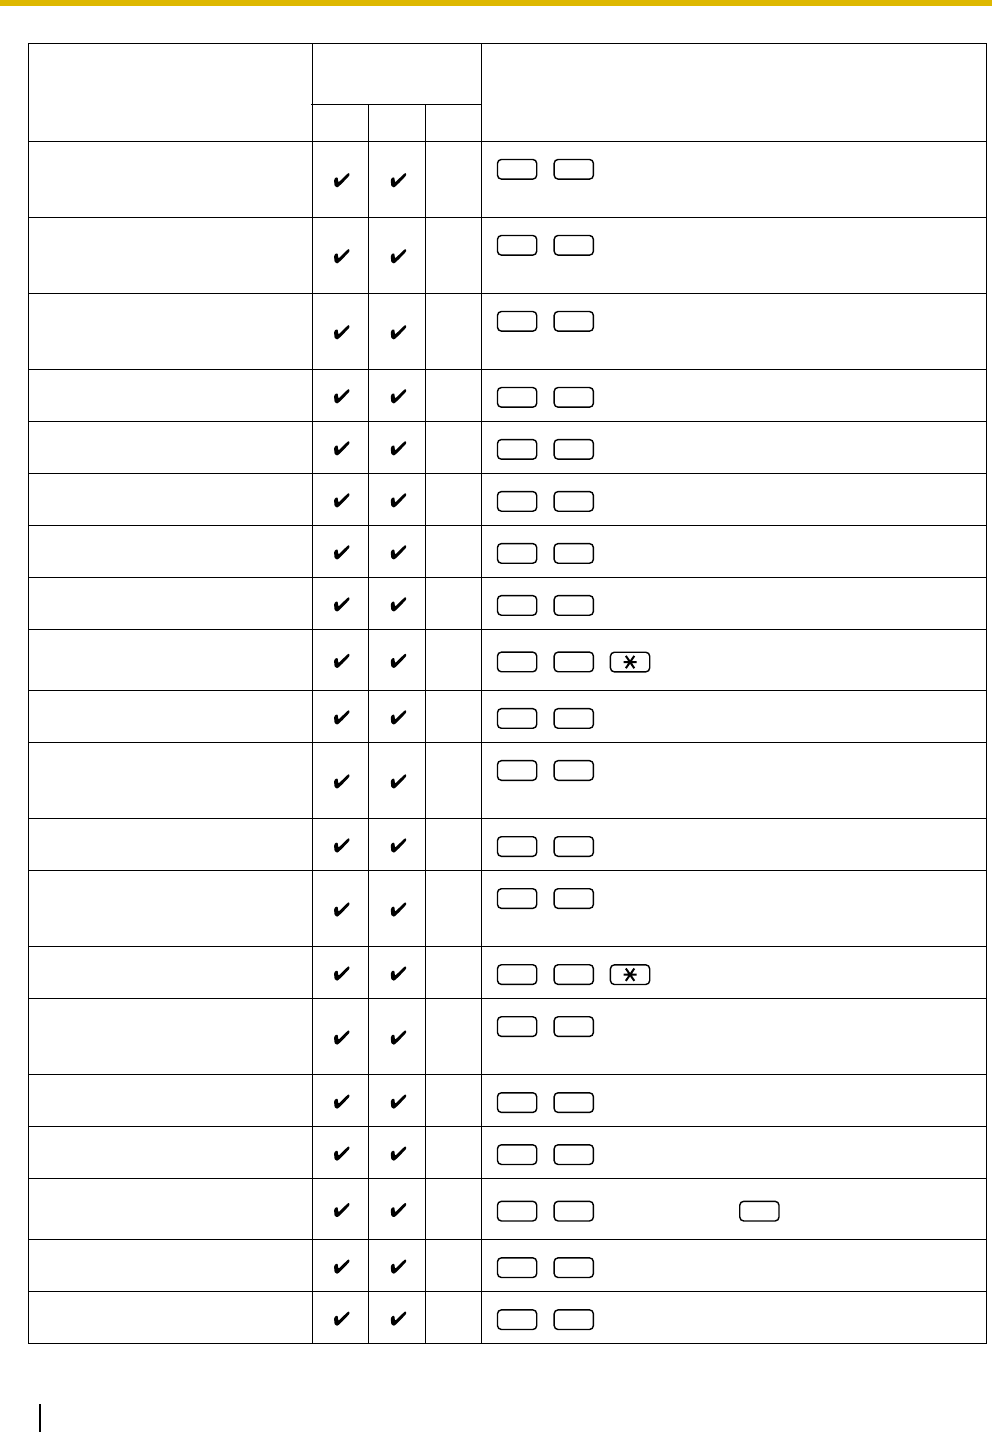Click the isolated key box right of the key pairs
Viewport: 992px width, 1432px height.
(760, 1211)
